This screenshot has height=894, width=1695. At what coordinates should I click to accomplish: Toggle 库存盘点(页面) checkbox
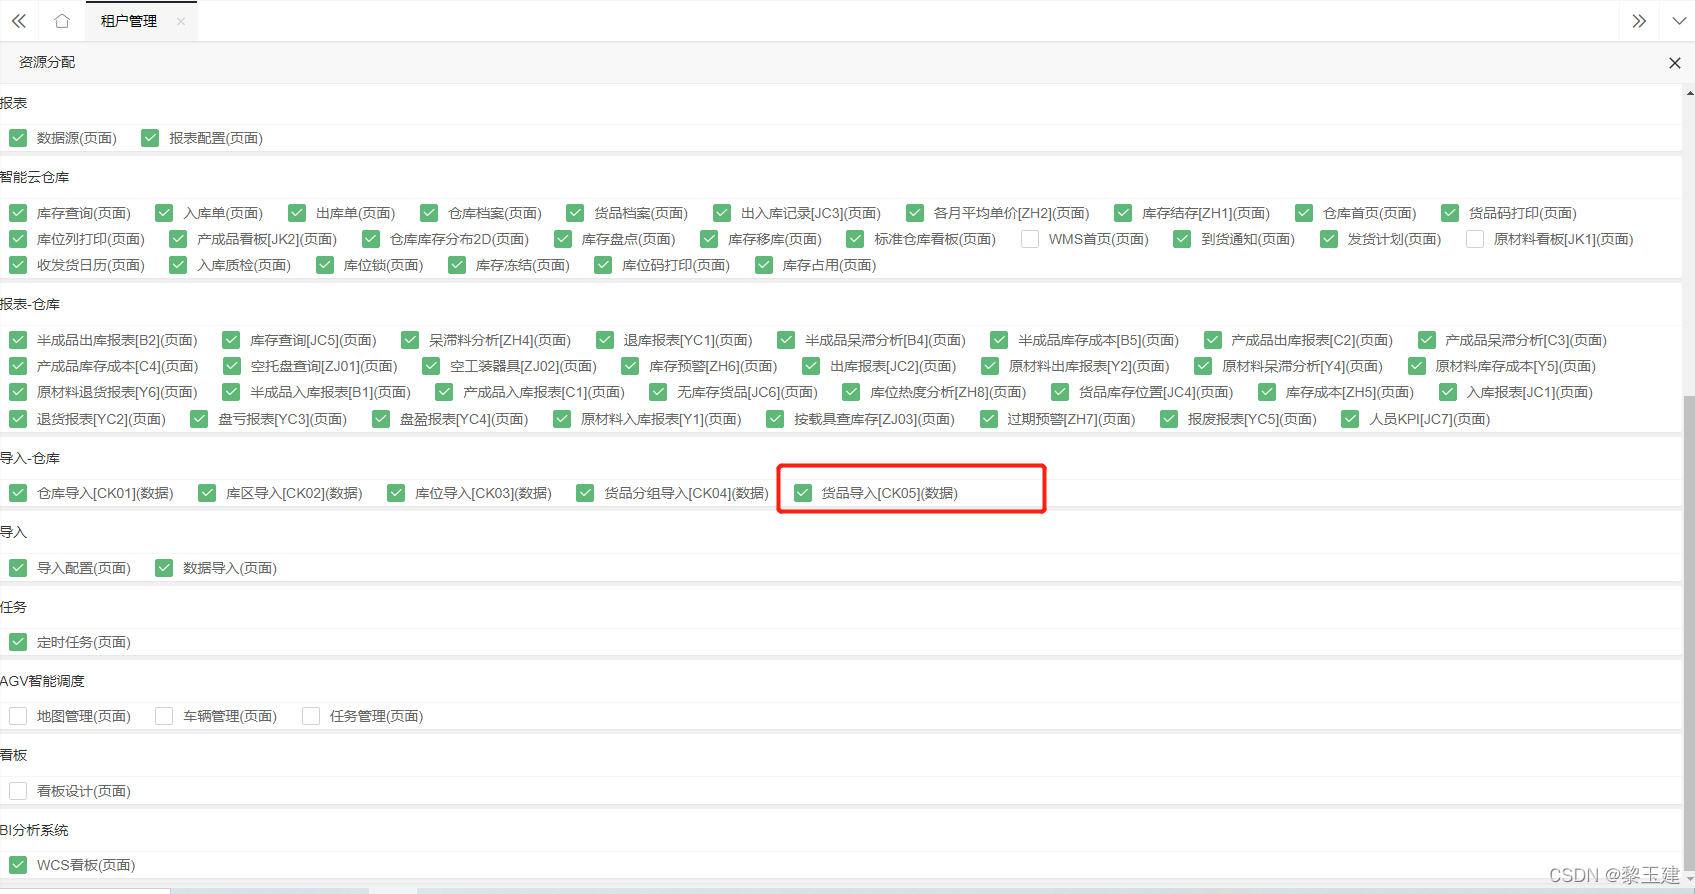563,239
